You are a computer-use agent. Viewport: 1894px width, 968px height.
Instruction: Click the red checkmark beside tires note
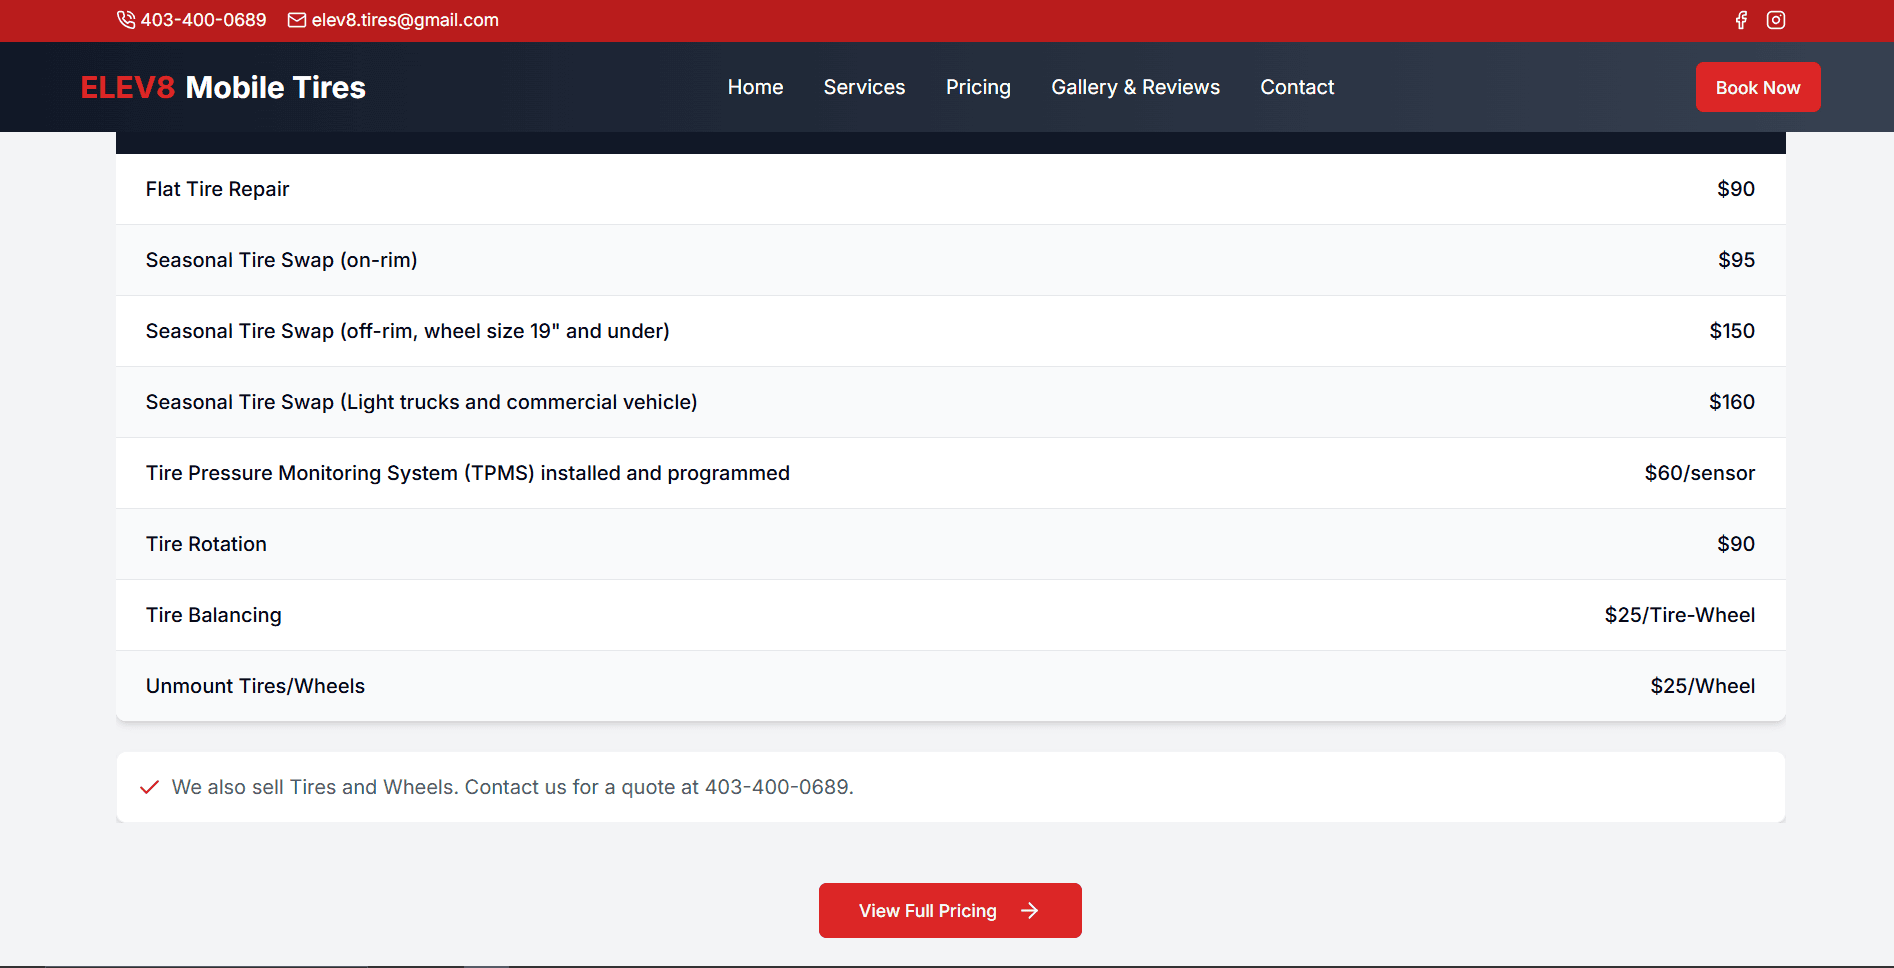coord(149,787)
